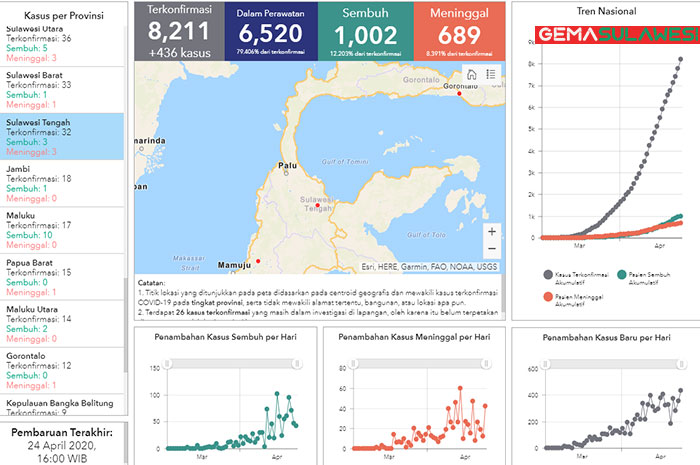
Task: Click the red Mamuju location marker
Action: tap(260, 262)
